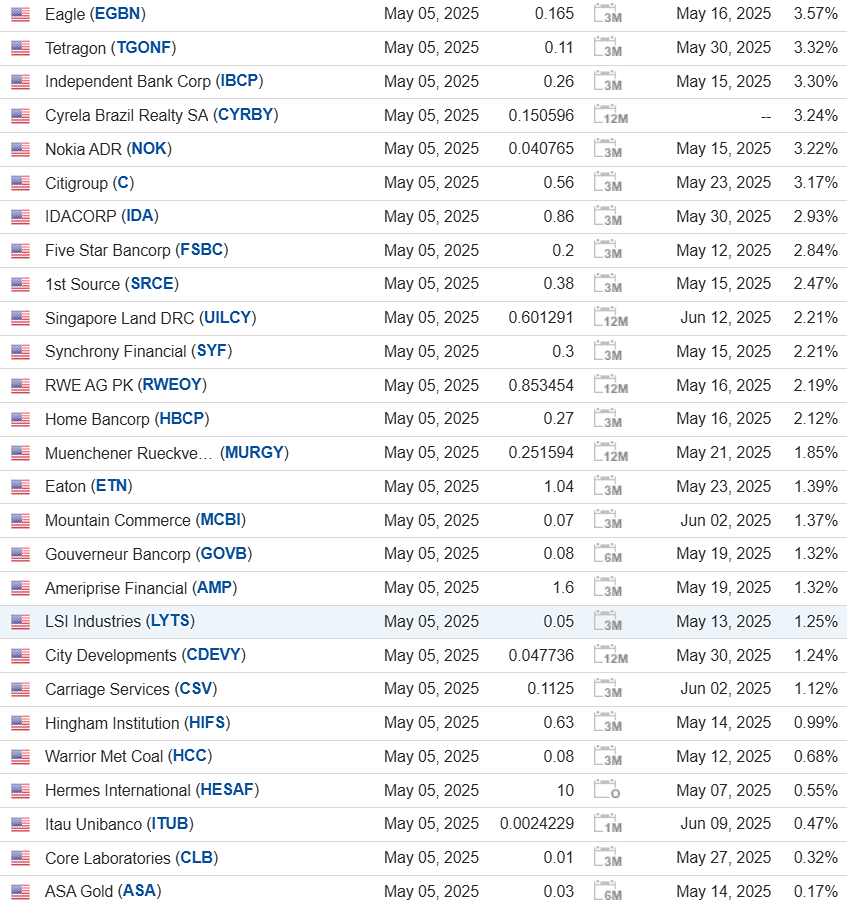The image size is (847, 907).
Task: Open the SYF ticker link for Synchrony Financial
Action: tap(214, 351)
